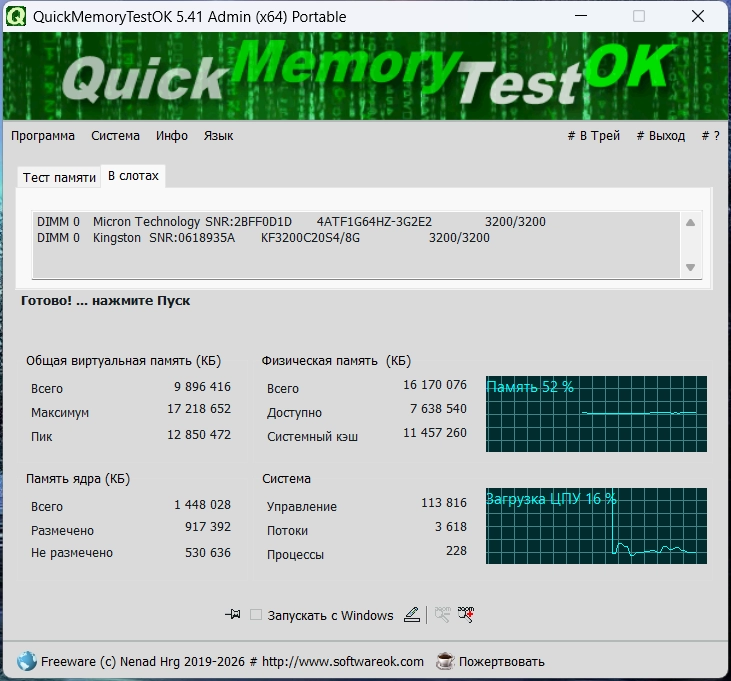
Task: Click the QuickMemoryTestOK title bar app icon
Action: click(x=16, y=16)
